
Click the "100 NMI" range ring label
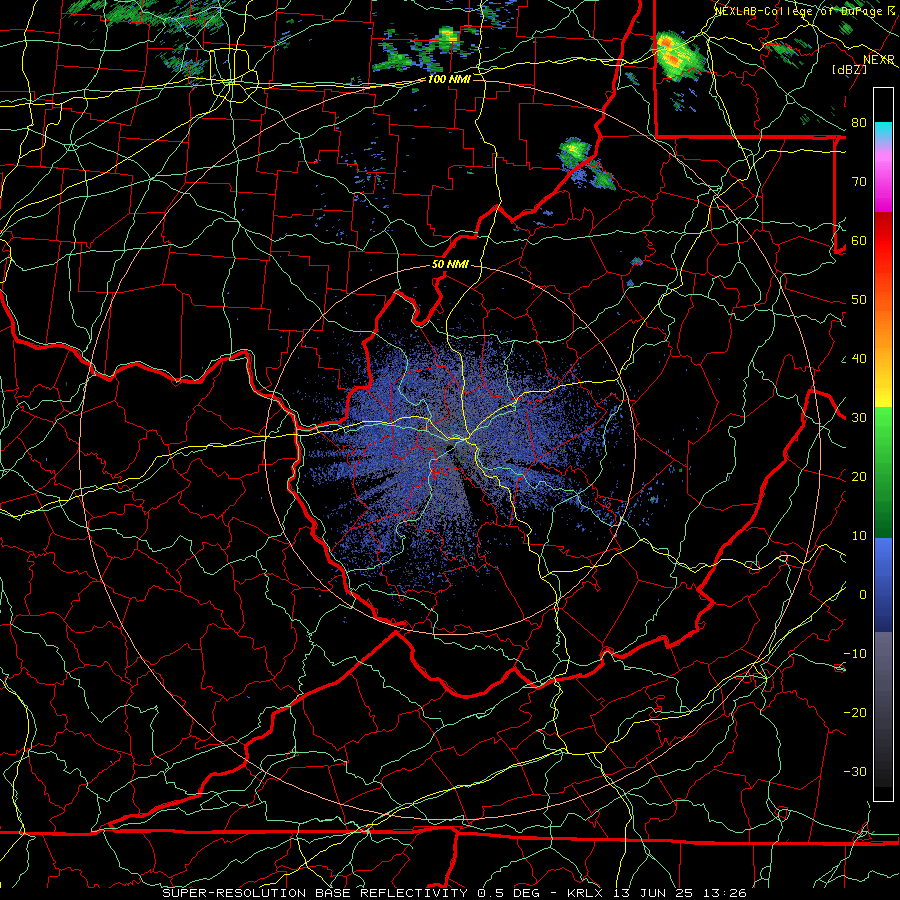(449, 79)
